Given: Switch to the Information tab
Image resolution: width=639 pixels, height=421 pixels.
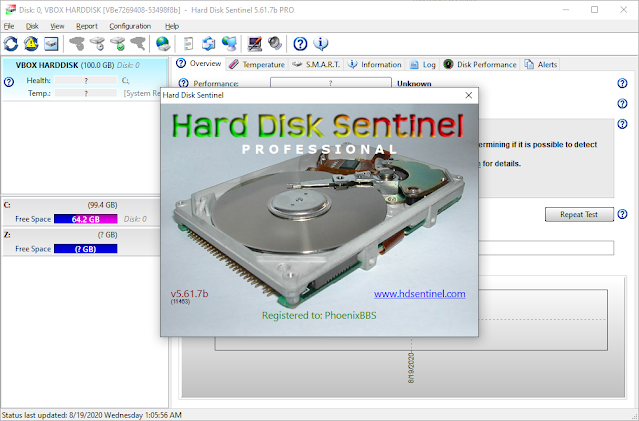Looking at the screenshot, I should 375,64.
